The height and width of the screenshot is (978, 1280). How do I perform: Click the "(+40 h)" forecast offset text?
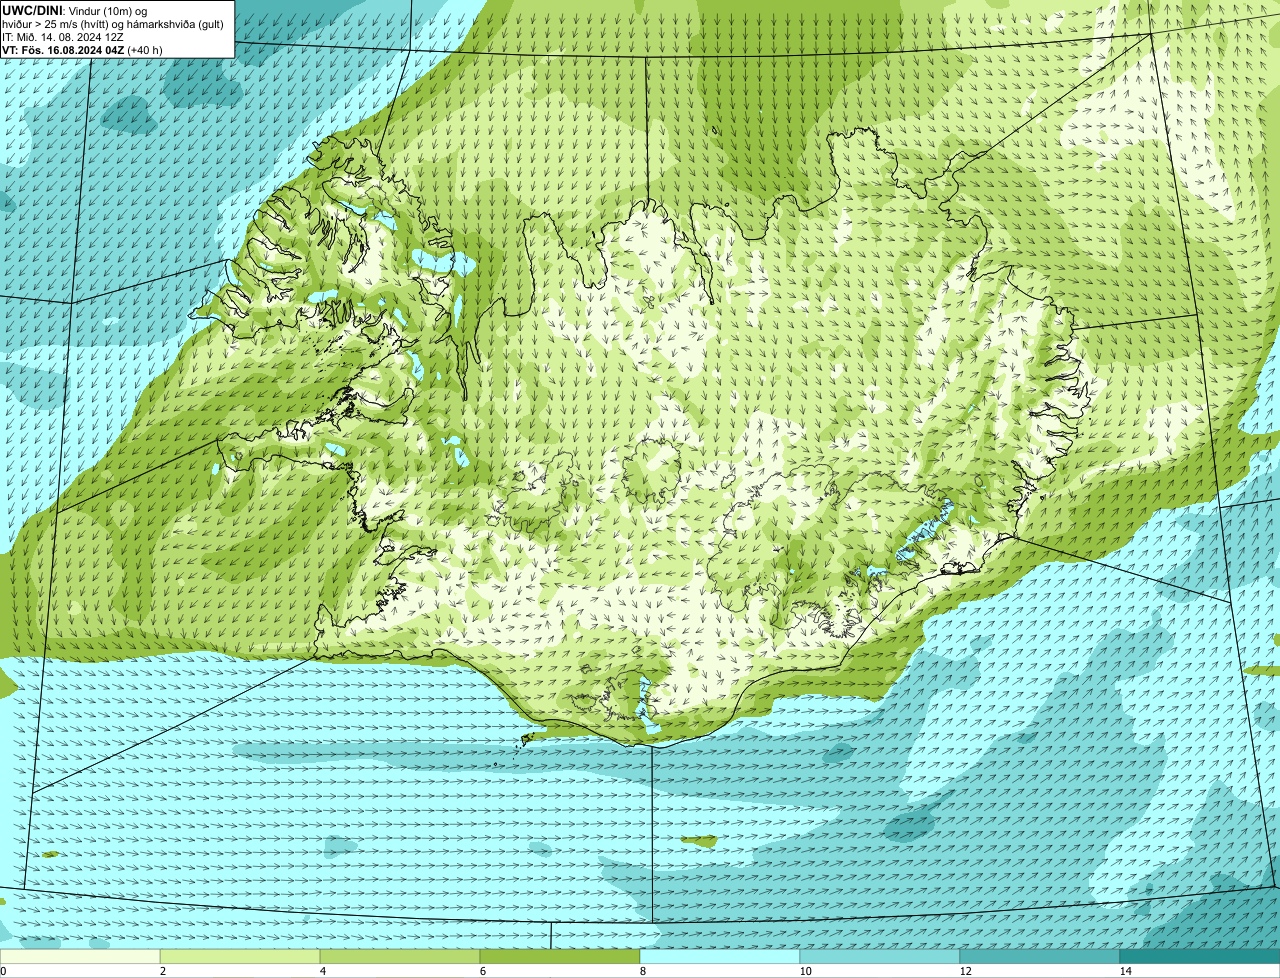145,49
